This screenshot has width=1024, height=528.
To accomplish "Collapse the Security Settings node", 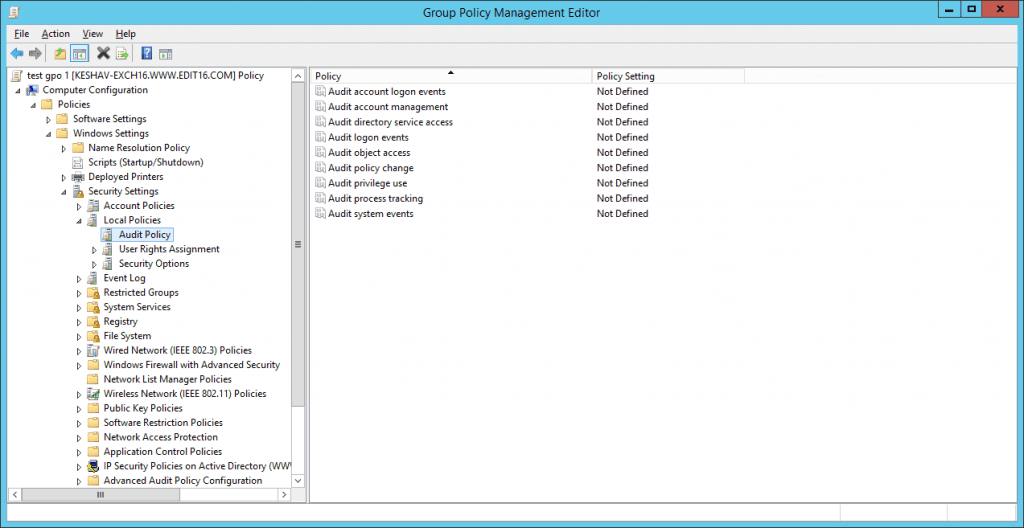I will tap(63, 192).
